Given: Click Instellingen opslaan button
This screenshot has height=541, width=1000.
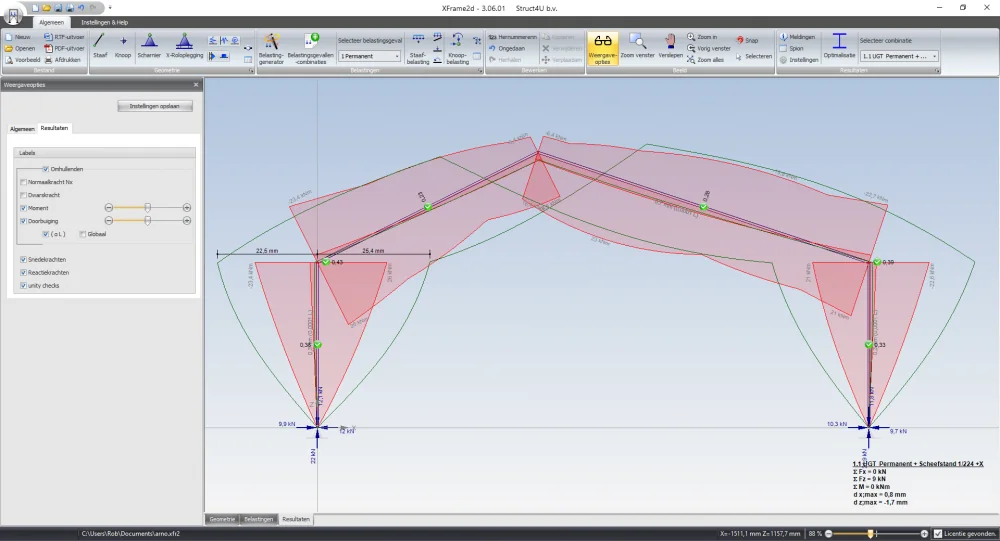Looking at the screenshot, I should pyautogui.click(x=155, y=106).
